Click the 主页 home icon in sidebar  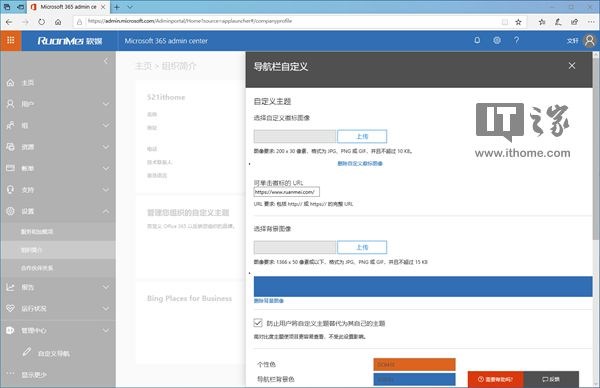coord(11,83)
